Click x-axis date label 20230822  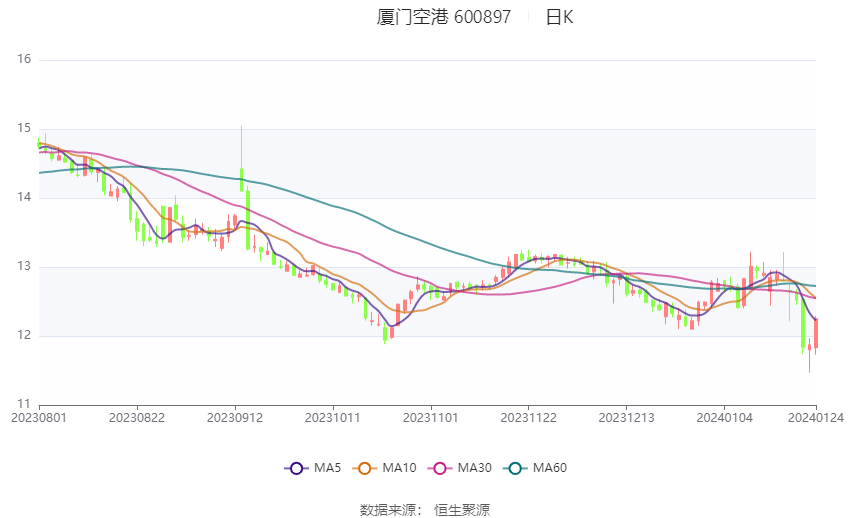pyautogui.click(x=137, y=418)
